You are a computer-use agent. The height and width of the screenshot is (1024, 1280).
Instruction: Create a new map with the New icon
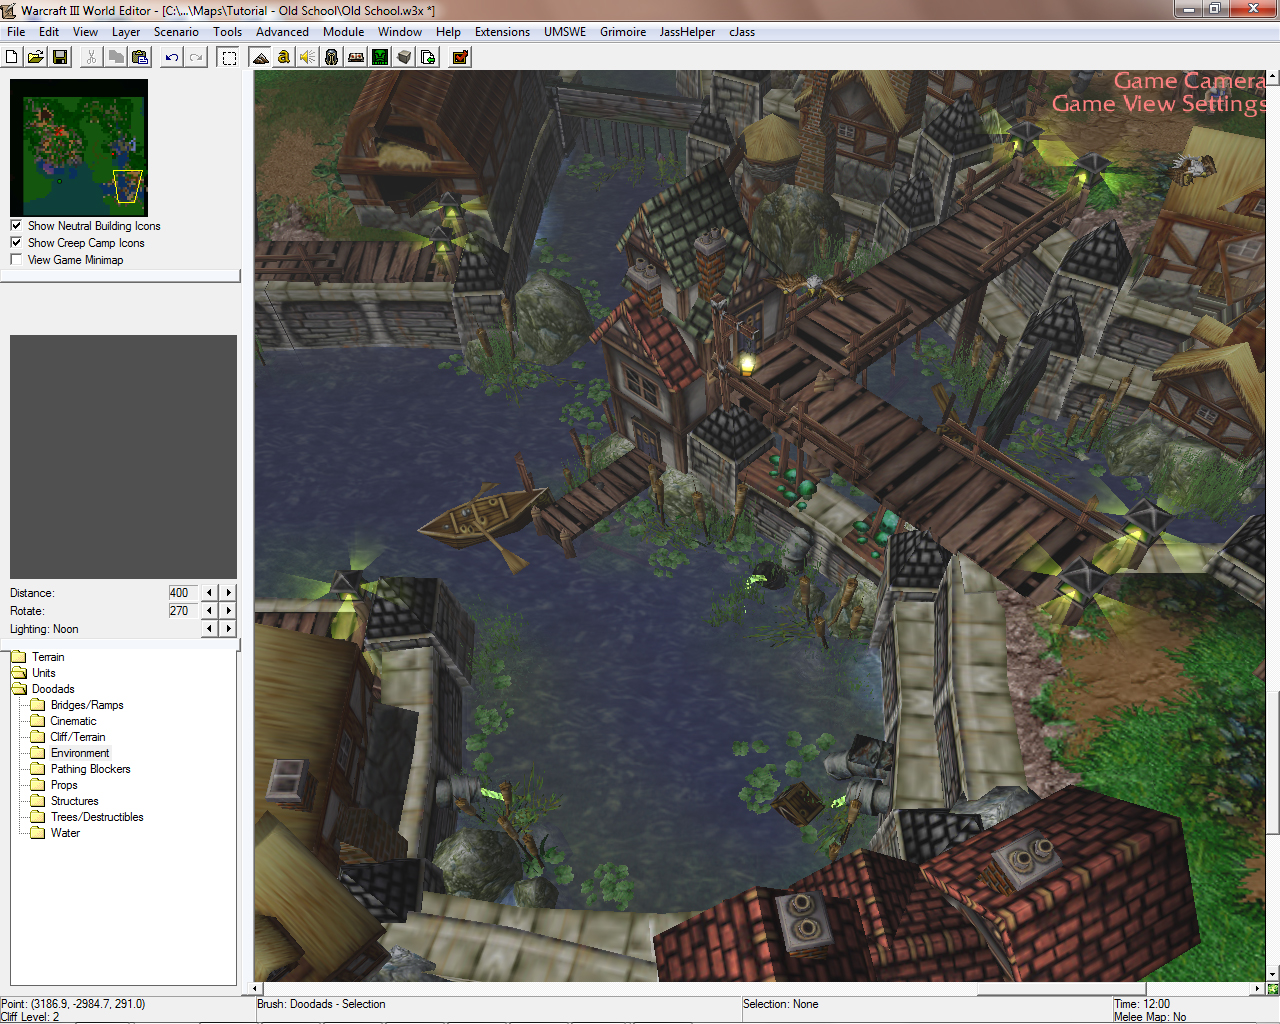[x=12, y=57]
